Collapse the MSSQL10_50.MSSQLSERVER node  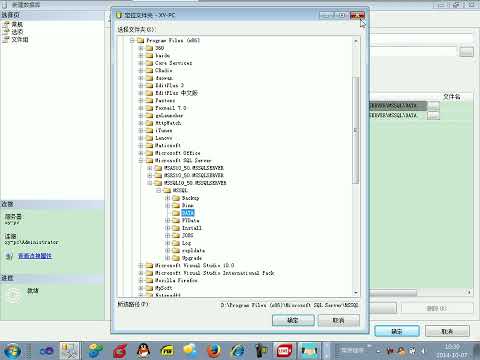150,183
